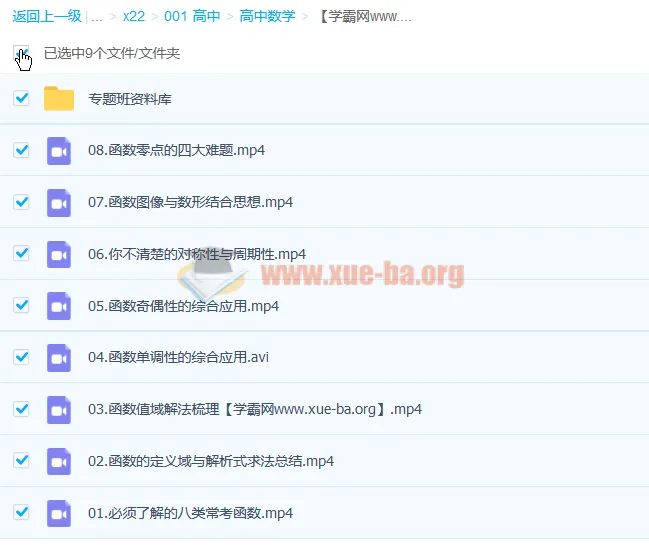Click video icon for 07.函数图像与数形结合思想.mp4
Viewport: 649px width, 550px height.
tap(59, 203)
